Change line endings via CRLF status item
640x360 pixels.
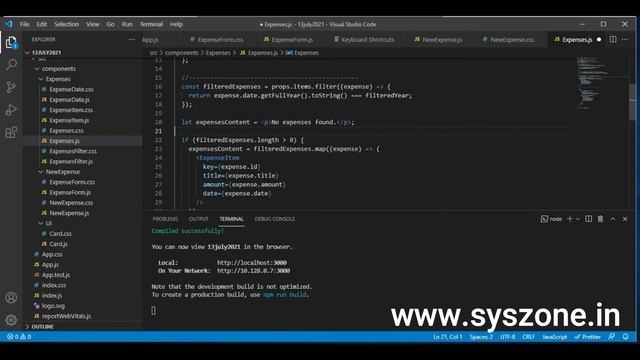529,337
